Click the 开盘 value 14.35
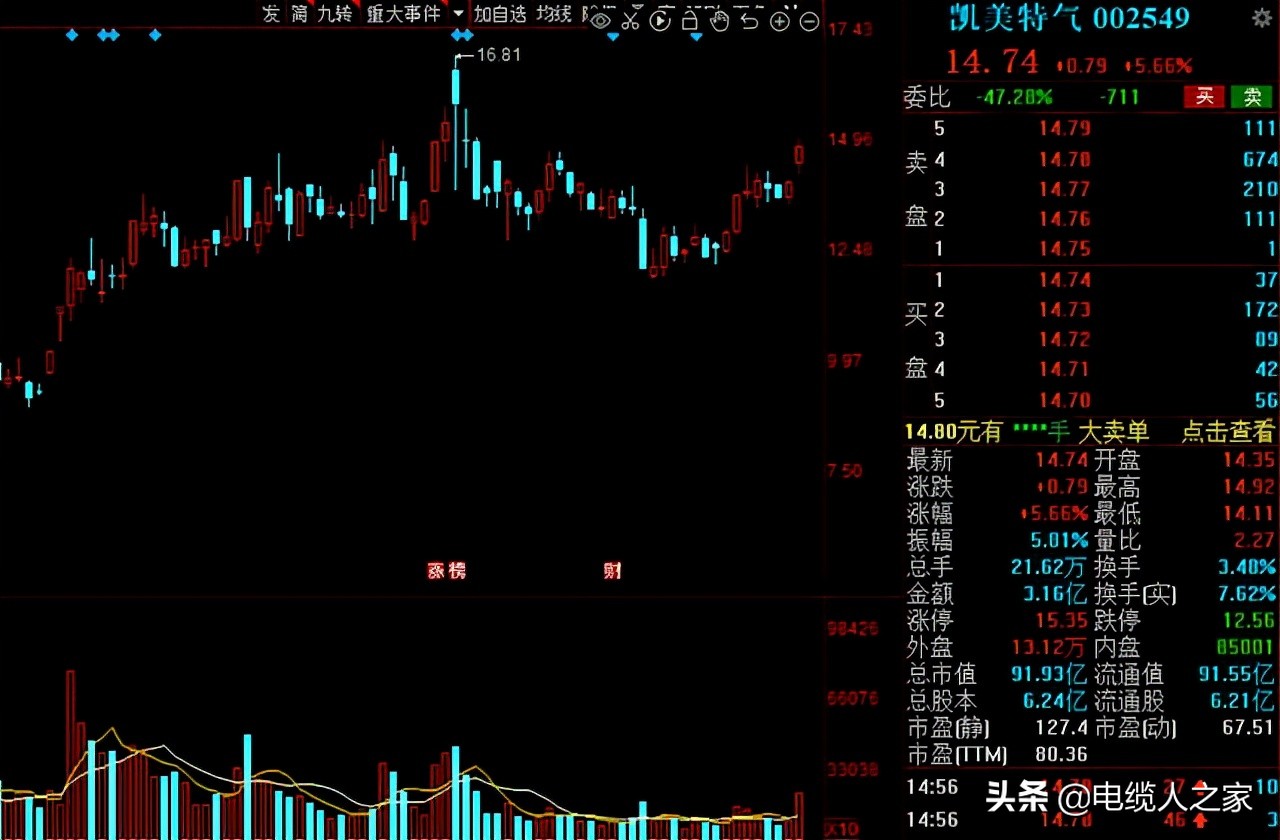The height and width of the screenshot is (840, 1280). pos(1249,461)
